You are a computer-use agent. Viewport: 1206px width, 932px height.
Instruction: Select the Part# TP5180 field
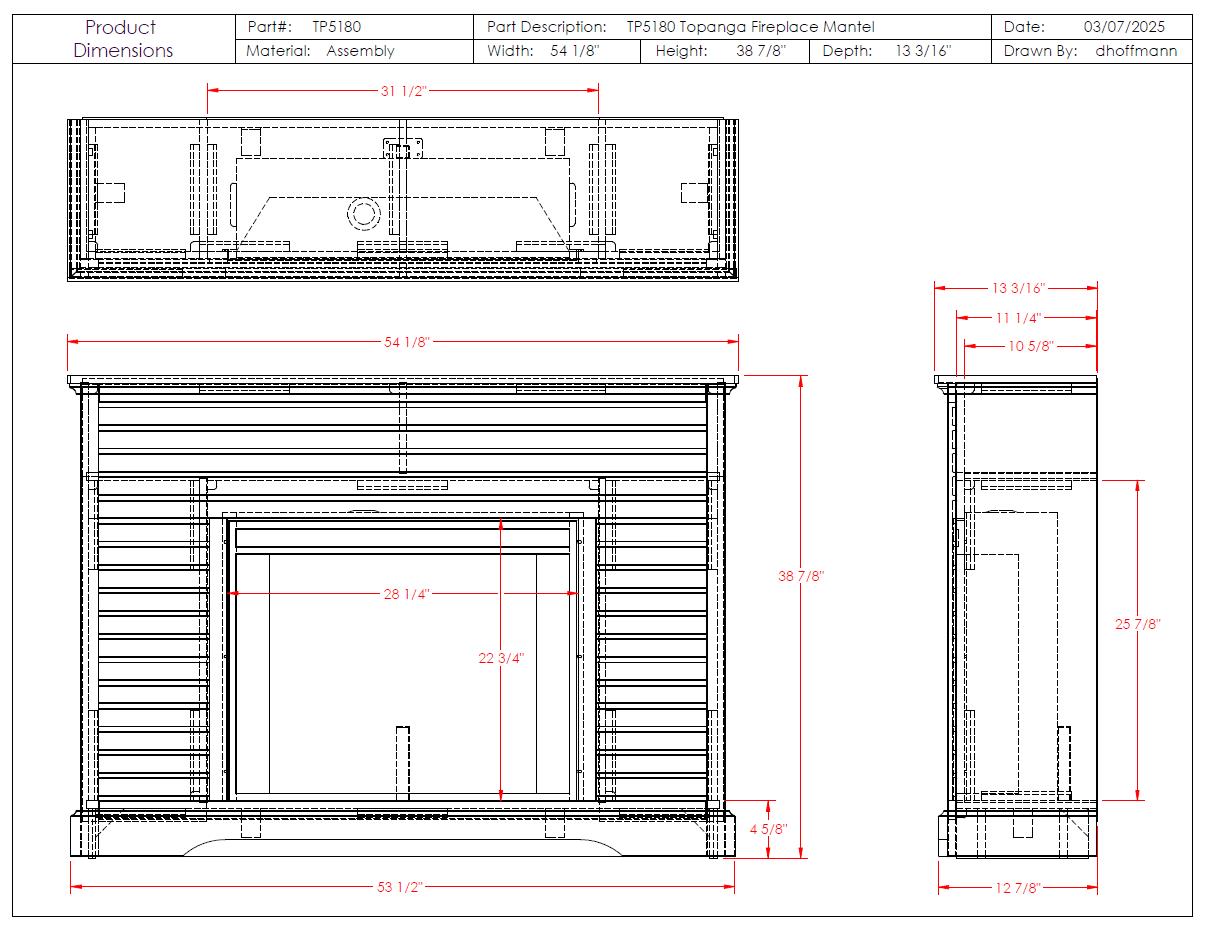(304, 27)
